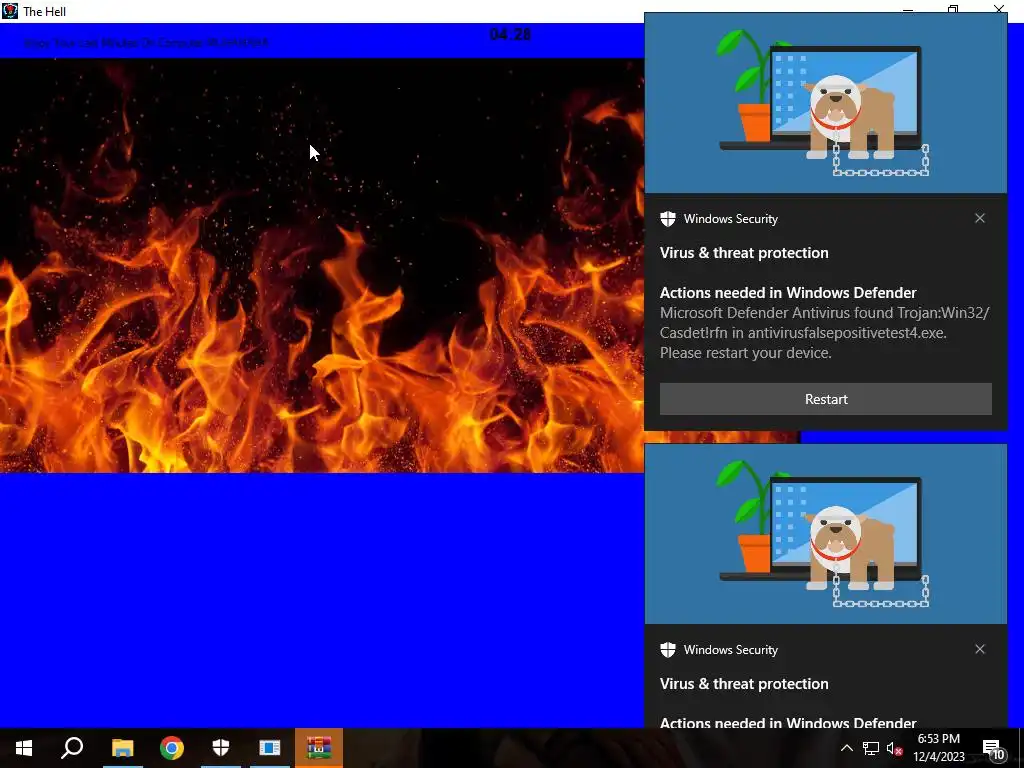Show hidden system tray icons

[846, 748]
